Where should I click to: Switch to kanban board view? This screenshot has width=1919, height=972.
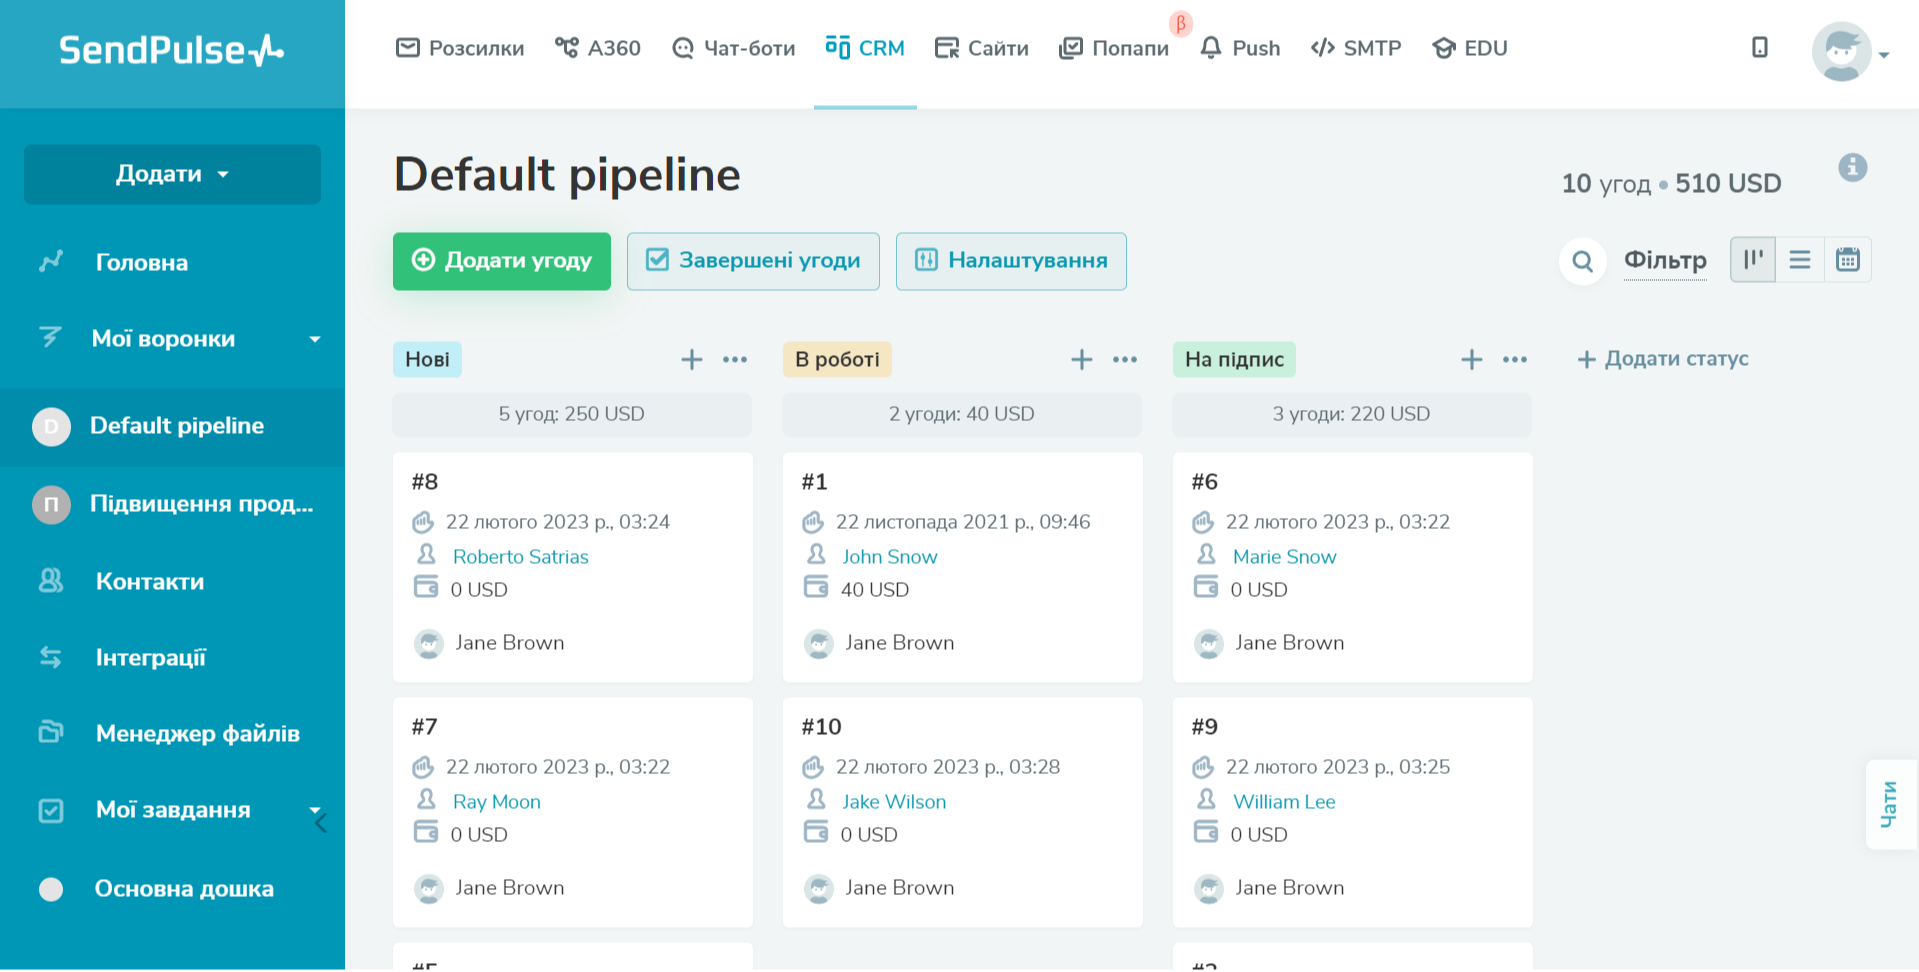pyautogui.click(x=1752, y=260)
